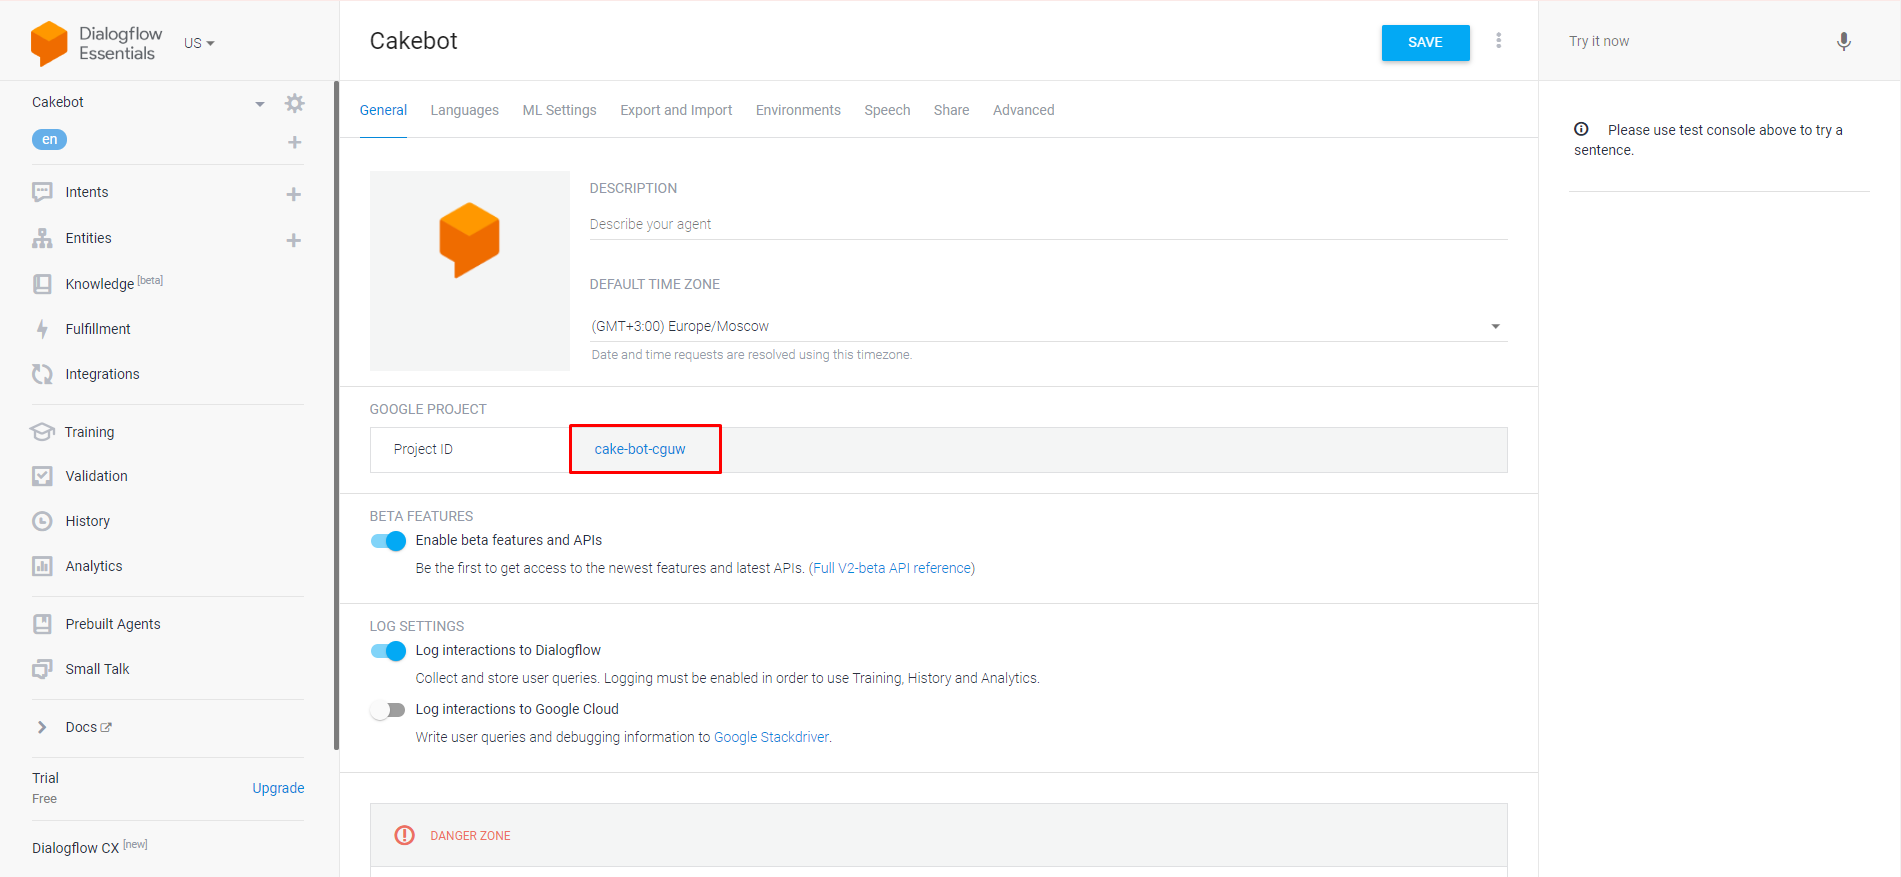Open the three-dot more options menu
This screenshot has width=1901, height=877.
point(1498,40)
